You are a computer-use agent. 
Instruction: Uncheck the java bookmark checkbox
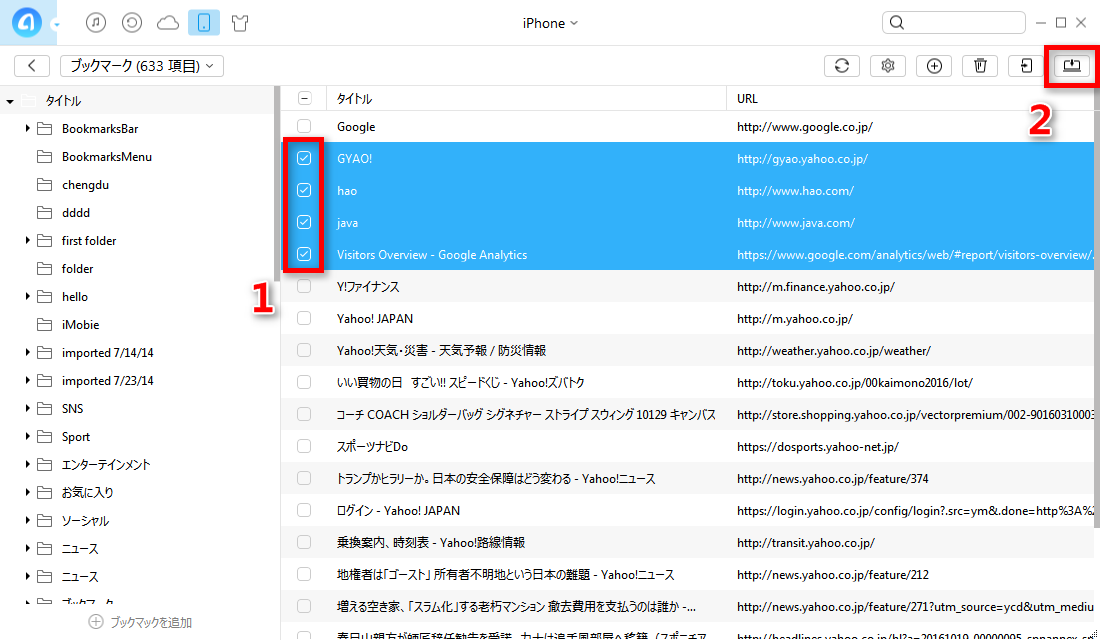coord(304,222)
